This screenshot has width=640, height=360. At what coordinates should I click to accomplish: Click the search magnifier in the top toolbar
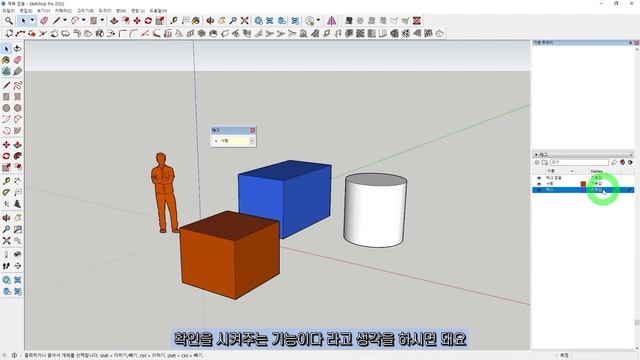9,20
